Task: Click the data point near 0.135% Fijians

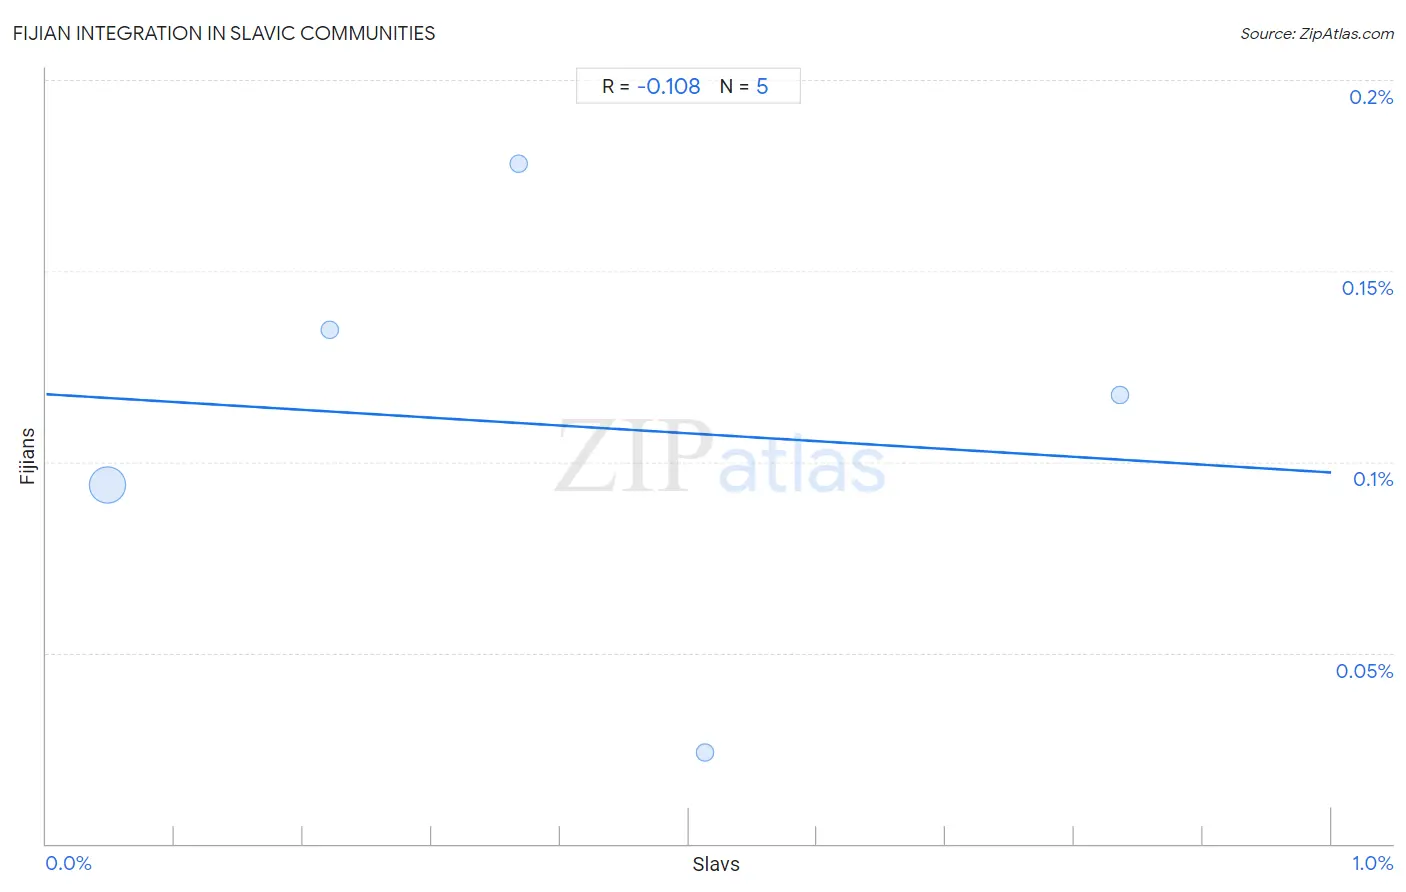Action: point(330,329)
